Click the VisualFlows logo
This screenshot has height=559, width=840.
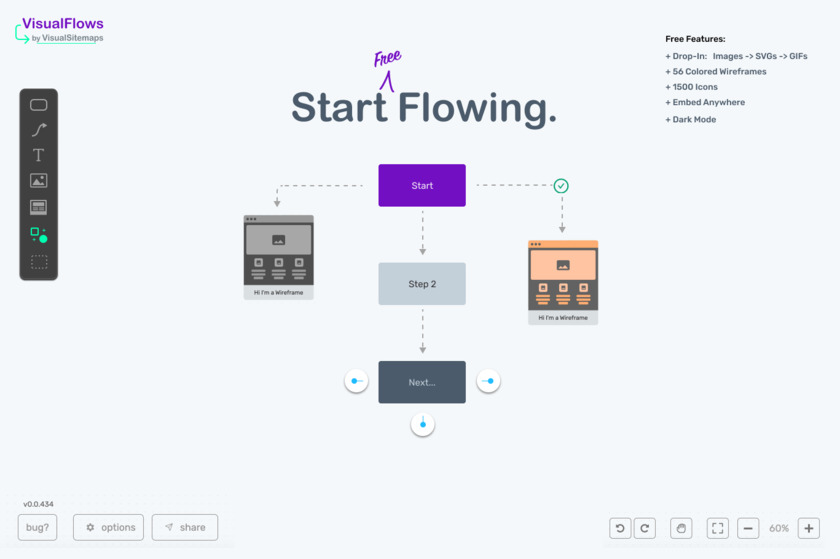click(x=59, y=30)
